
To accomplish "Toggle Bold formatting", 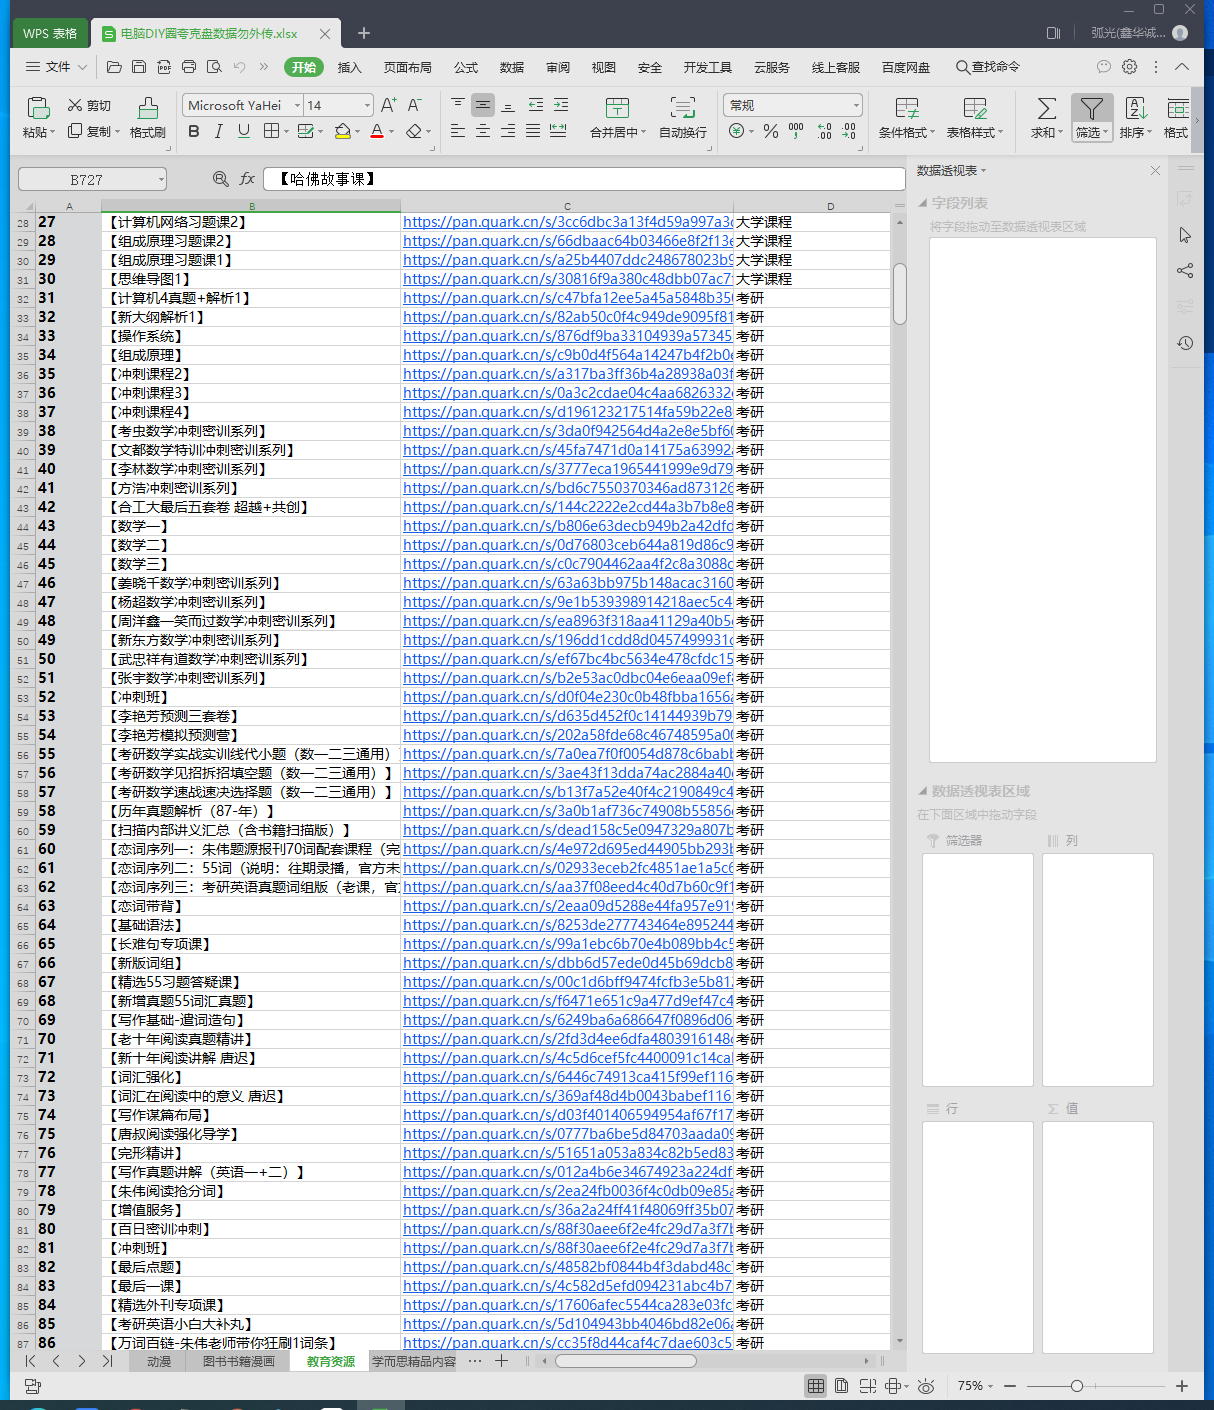I will tap(193, 131).
